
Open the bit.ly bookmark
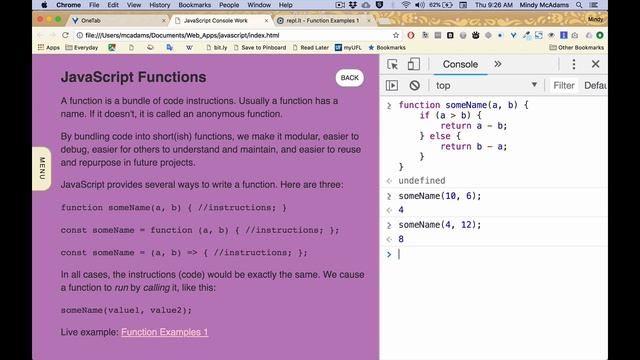[x=217, y=47]
